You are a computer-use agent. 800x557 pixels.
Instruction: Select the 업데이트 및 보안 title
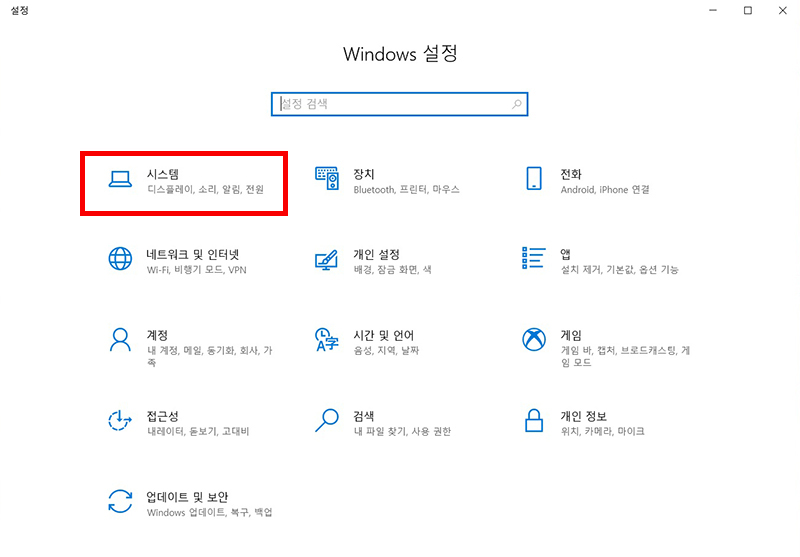pyautogui.click(x=187, y=497)
